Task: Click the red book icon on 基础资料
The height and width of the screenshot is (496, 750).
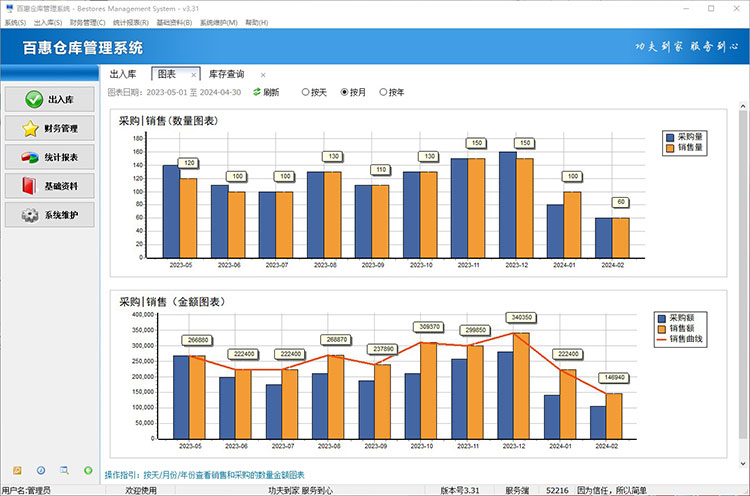Action: [x=29, y=186]
